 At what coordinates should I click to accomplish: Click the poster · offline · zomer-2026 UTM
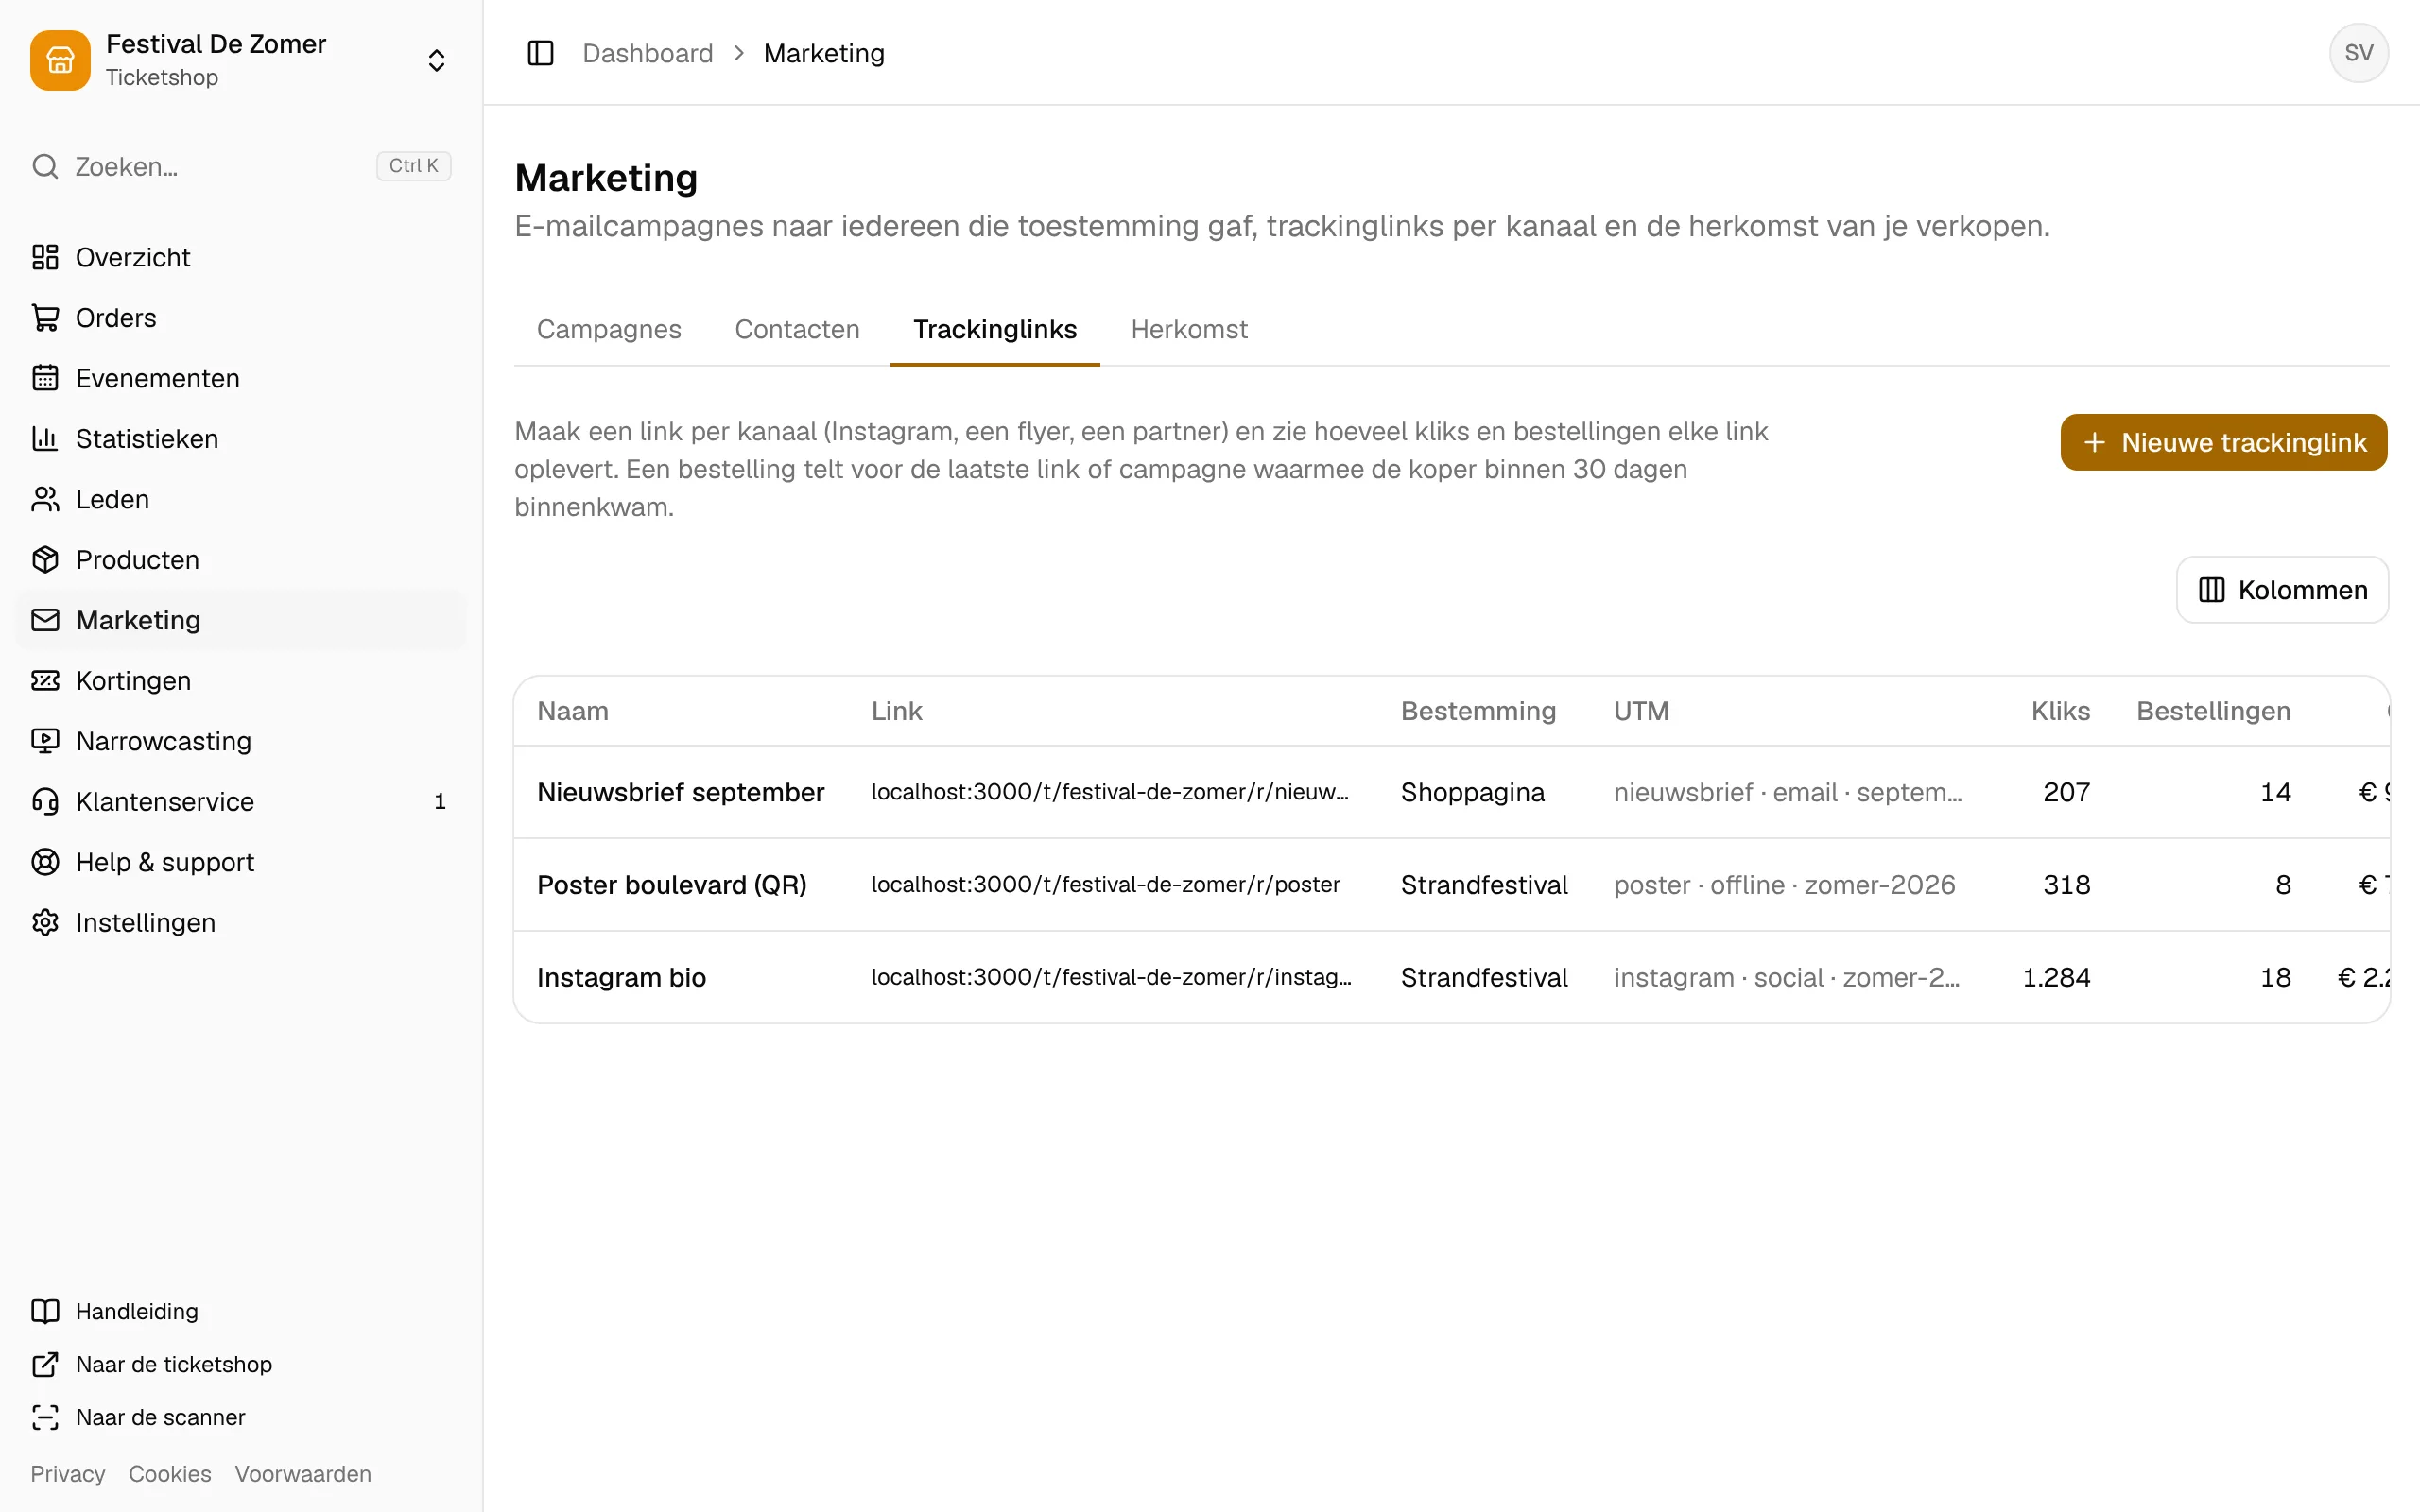tap(1784, 885)
